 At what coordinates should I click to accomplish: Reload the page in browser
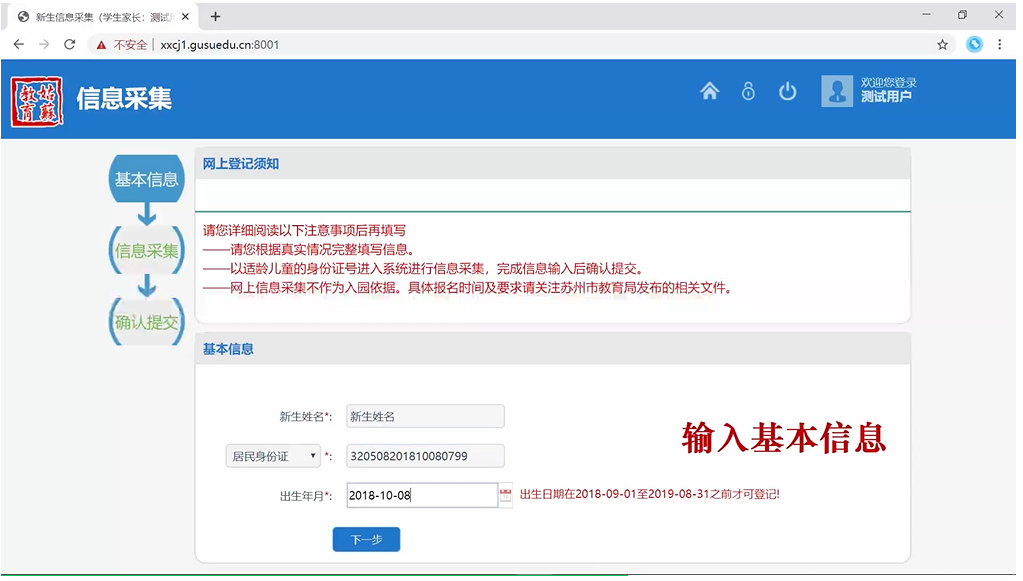[x=70, y=45]
